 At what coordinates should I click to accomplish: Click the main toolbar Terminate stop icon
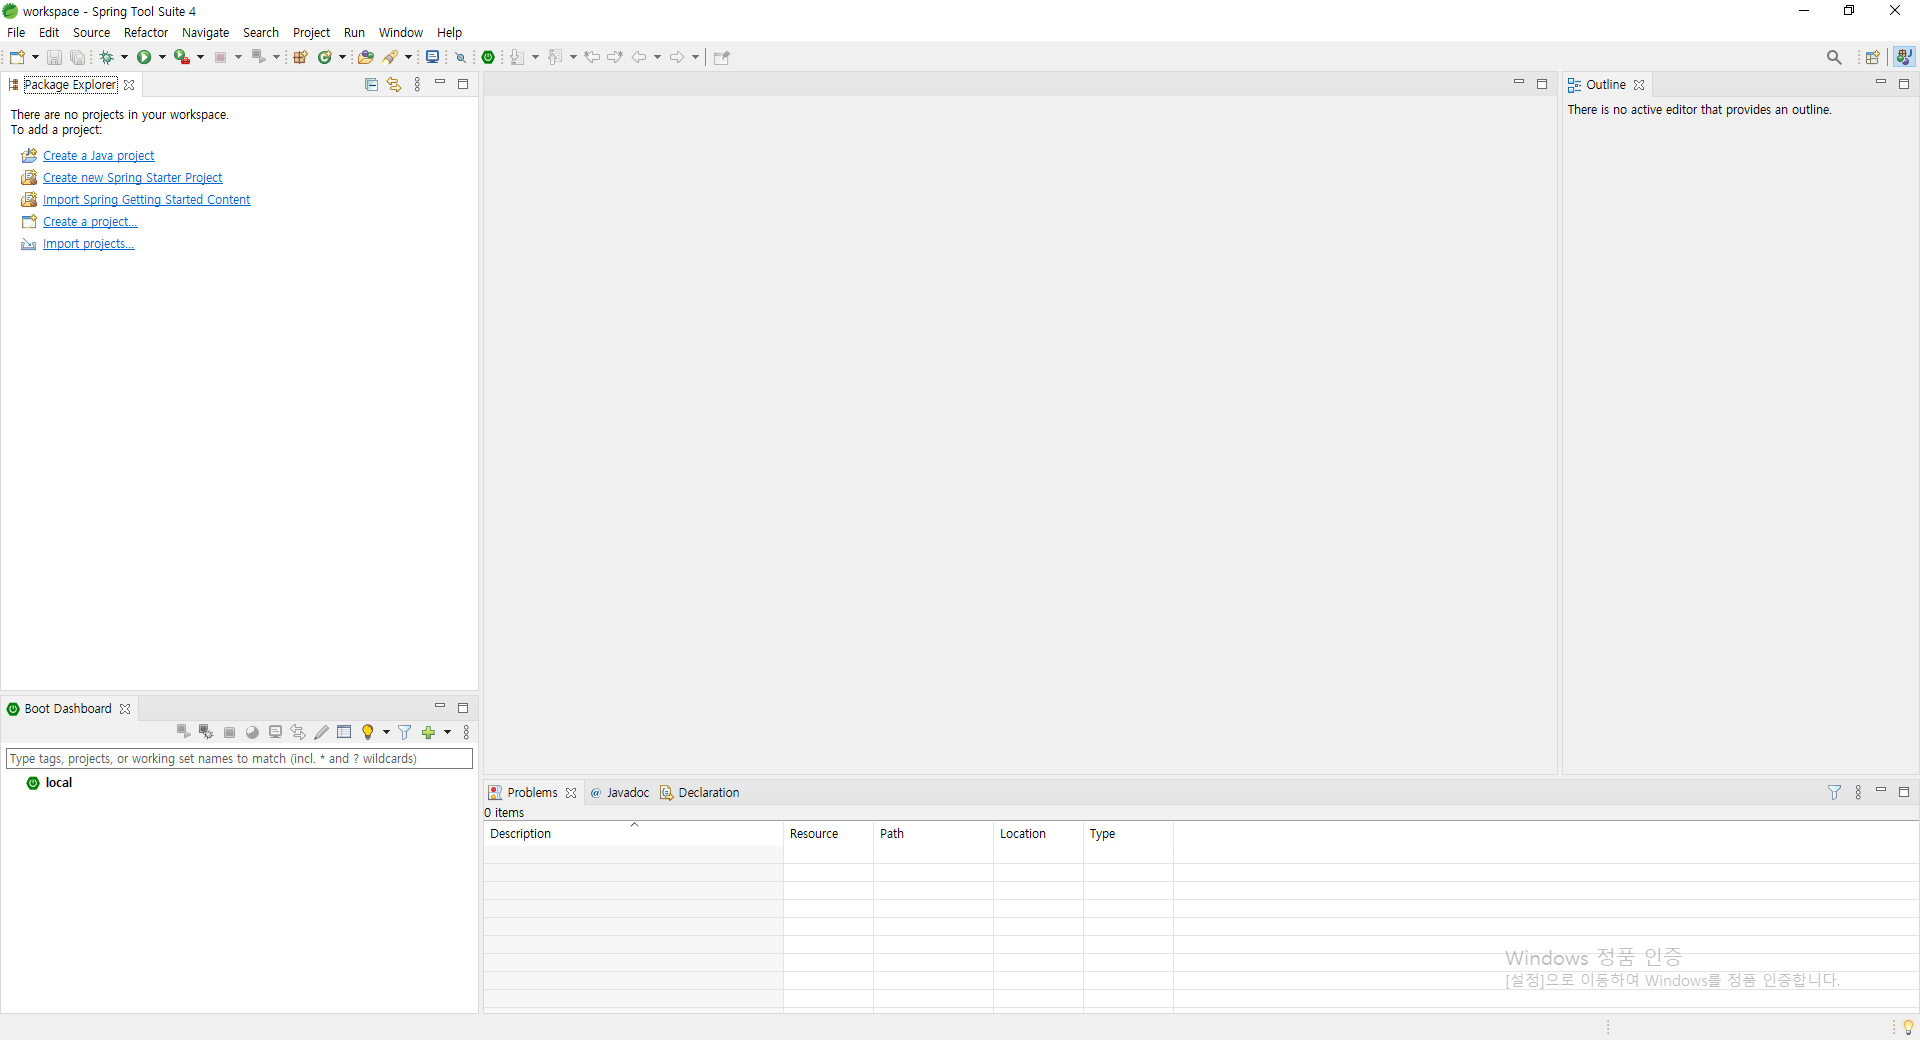click(220, 57)
